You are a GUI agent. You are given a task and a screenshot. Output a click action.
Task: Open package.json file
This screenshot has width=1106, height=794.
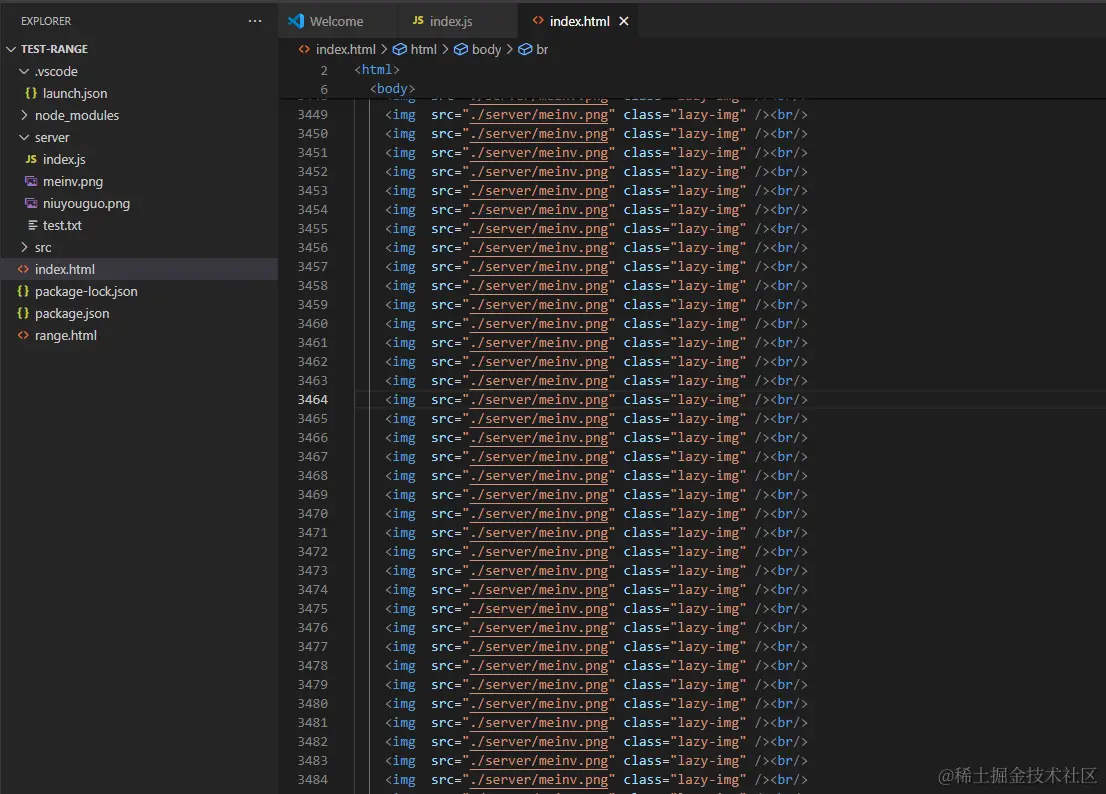pos(72,313)
